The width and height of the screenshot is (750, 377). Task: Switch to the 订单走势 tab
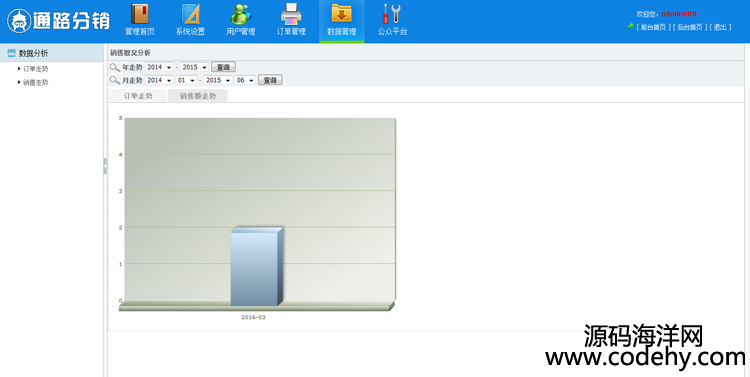[138, 96]
